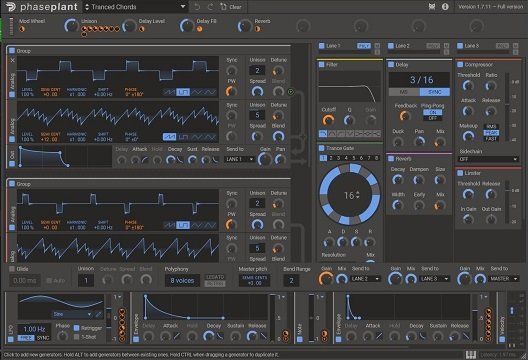Toggle the Limiter enable box

point(460,173)
